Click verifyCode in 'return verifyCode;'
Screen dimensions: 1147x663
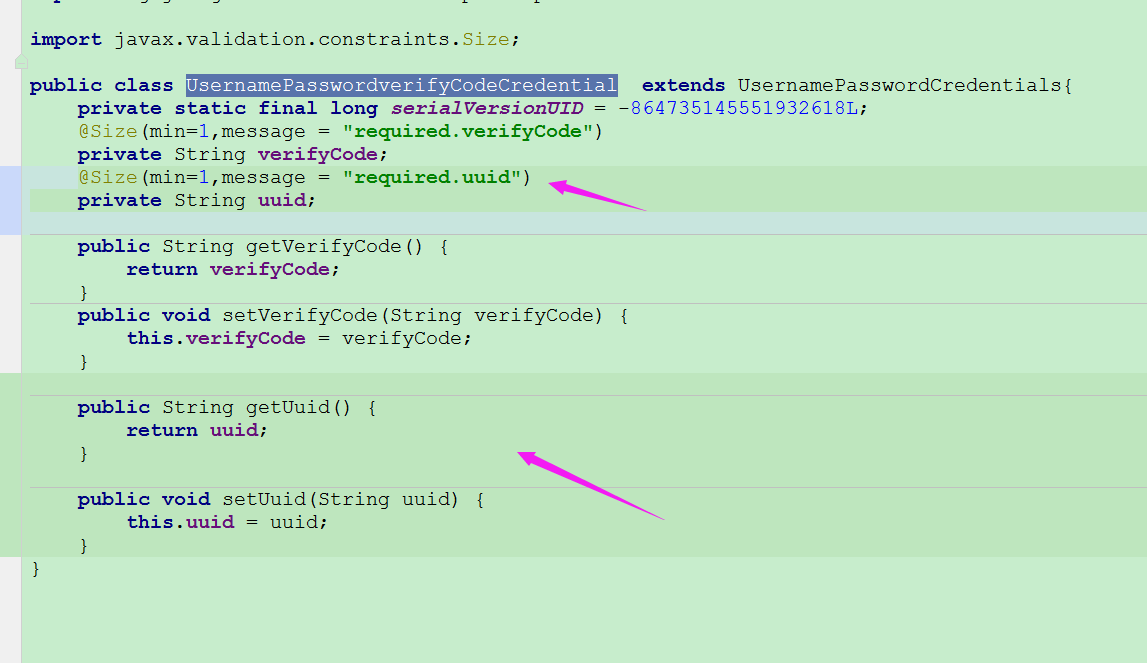click(270, 270)
